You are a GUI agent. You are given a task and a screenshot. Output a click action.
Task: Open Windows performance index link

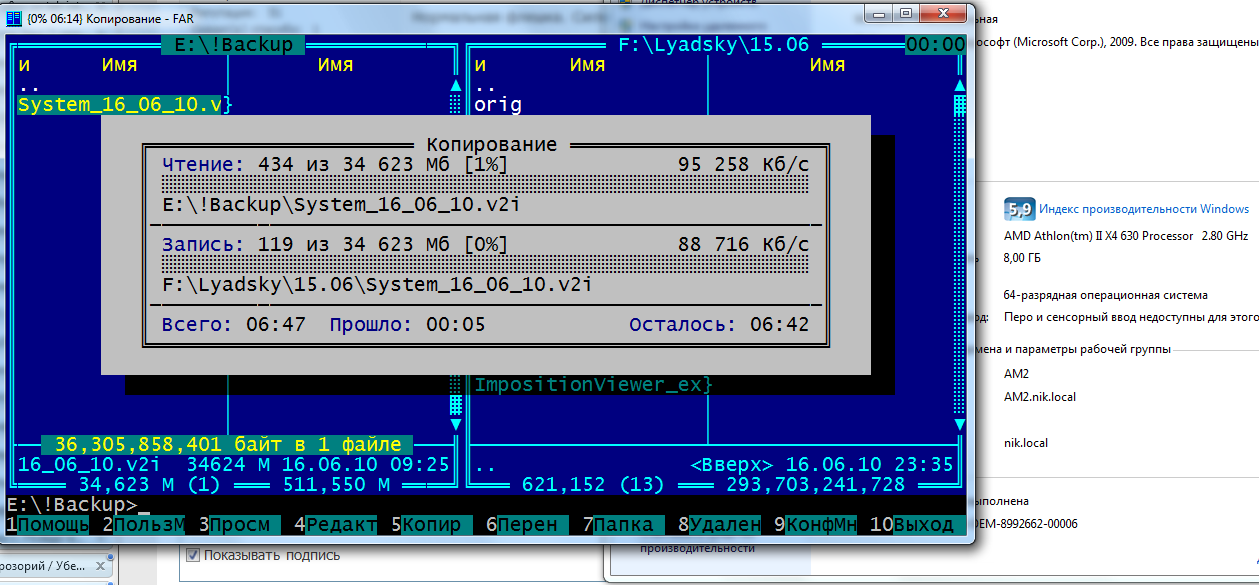(1144, 209)
